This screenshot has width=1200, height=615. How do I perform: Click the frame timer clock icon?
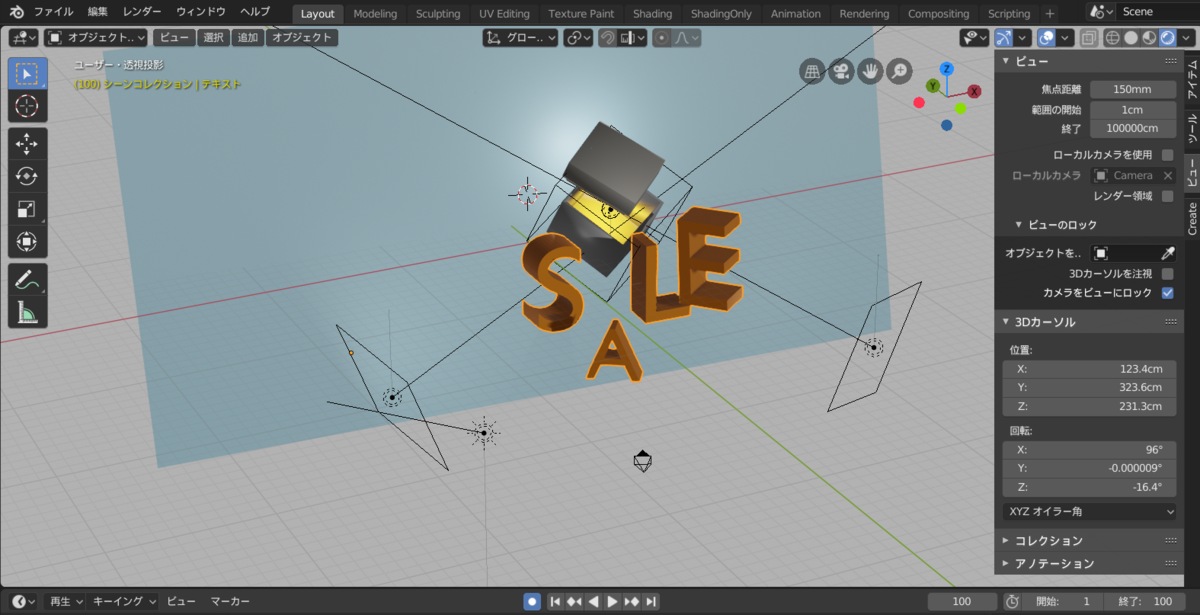(x=1012, y=601)
